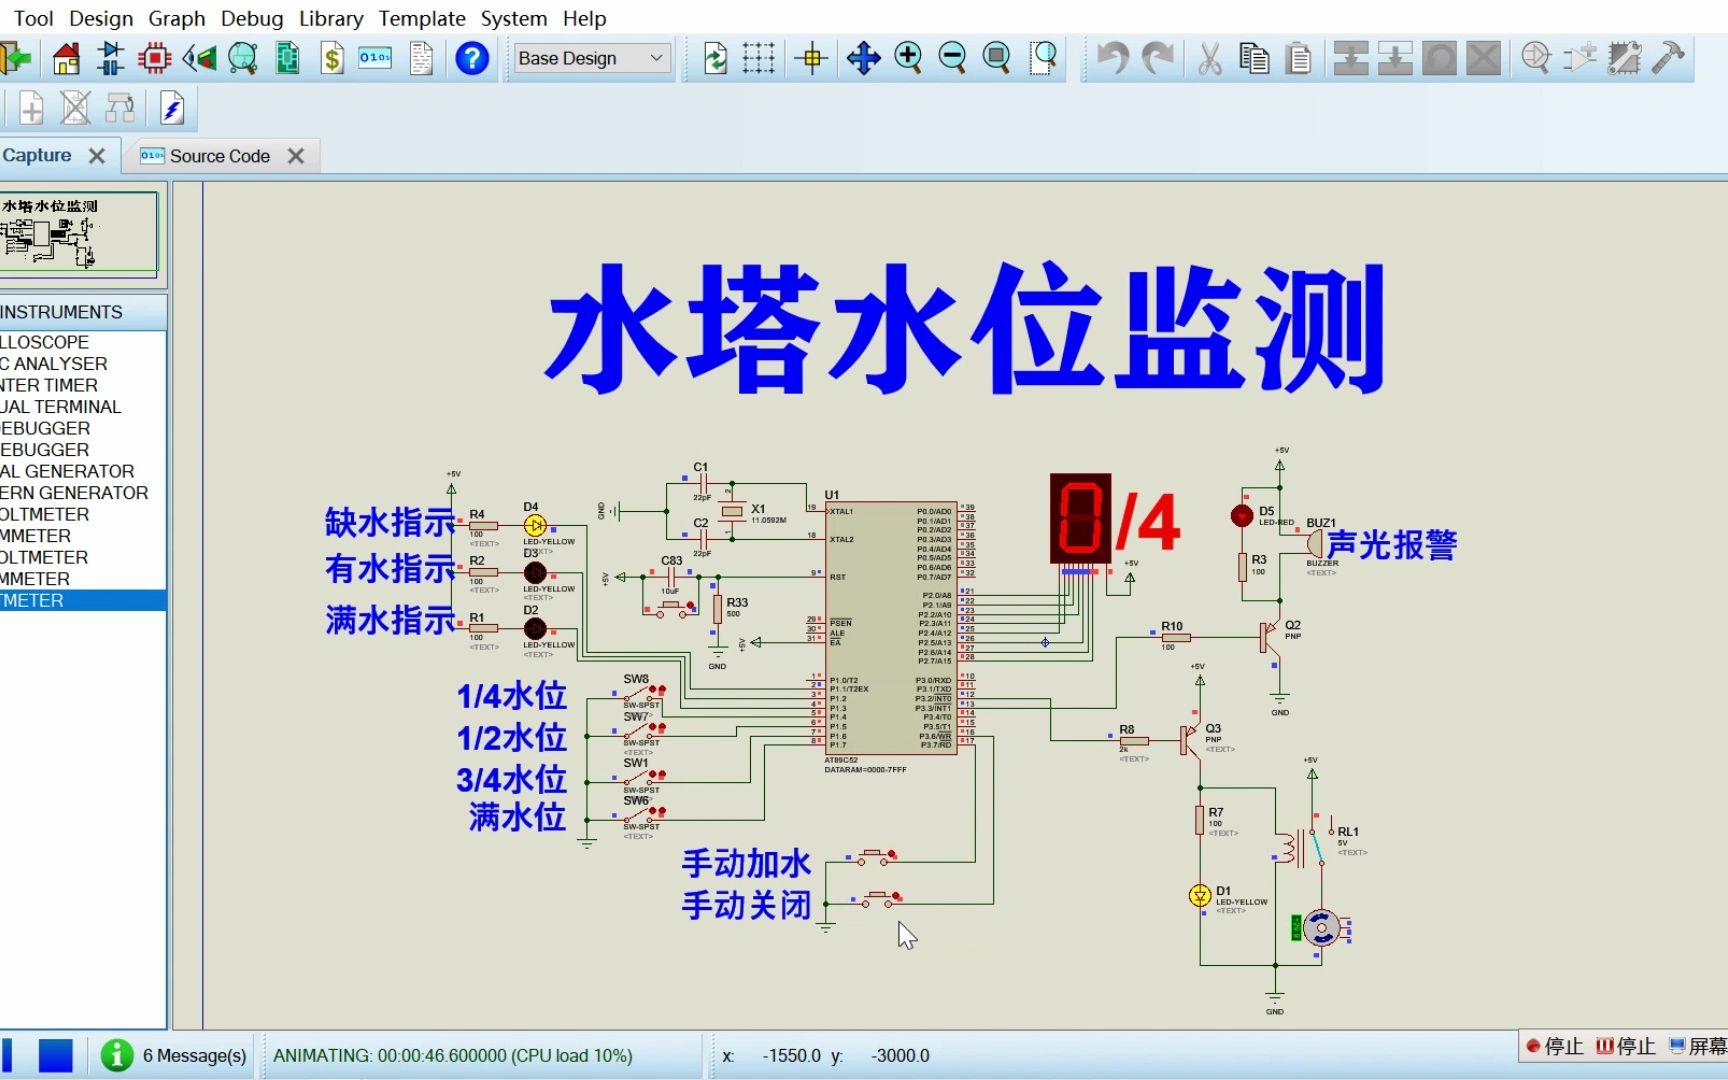Click the Decompose hammer icon

pyautogui.click(x=1668, y=58)
